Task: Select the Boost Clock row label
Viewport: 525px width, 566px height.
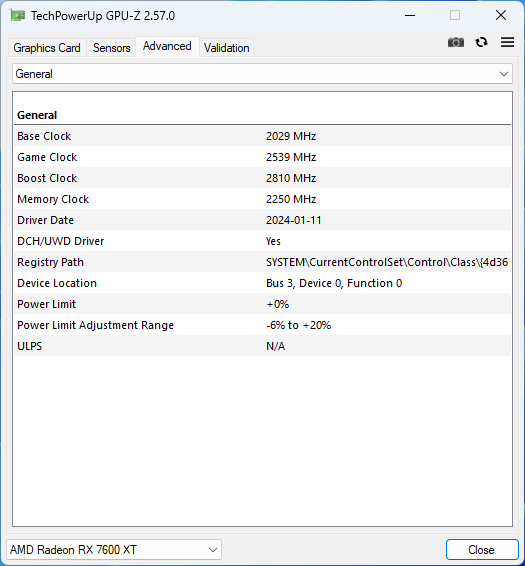Action: coord(47,178)
